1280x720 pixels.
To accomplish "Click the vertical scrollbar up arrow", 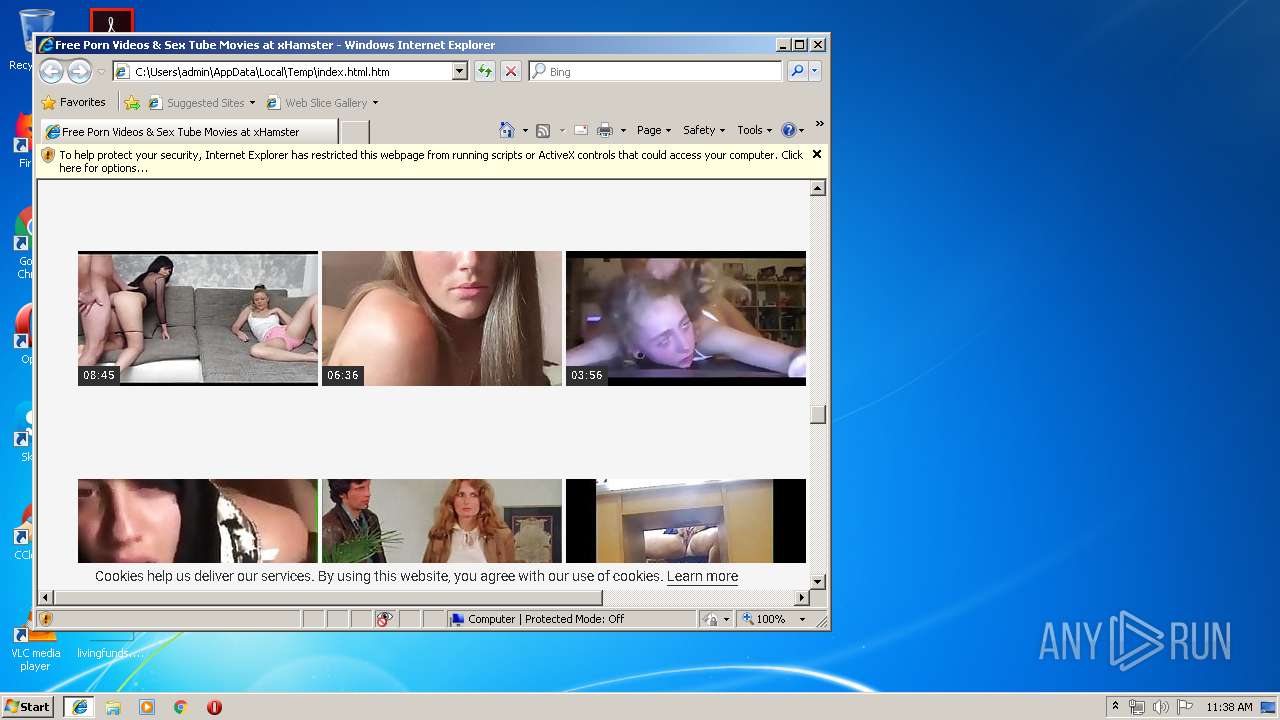I will click(x=818, y=188).
